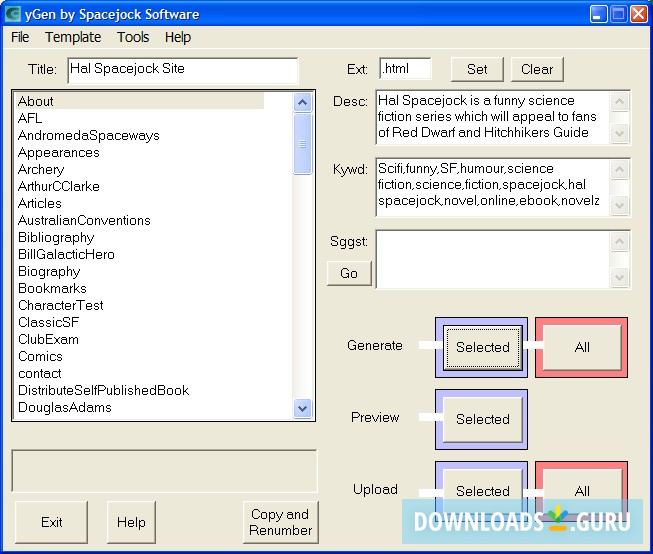Click the Title input field

183,70
